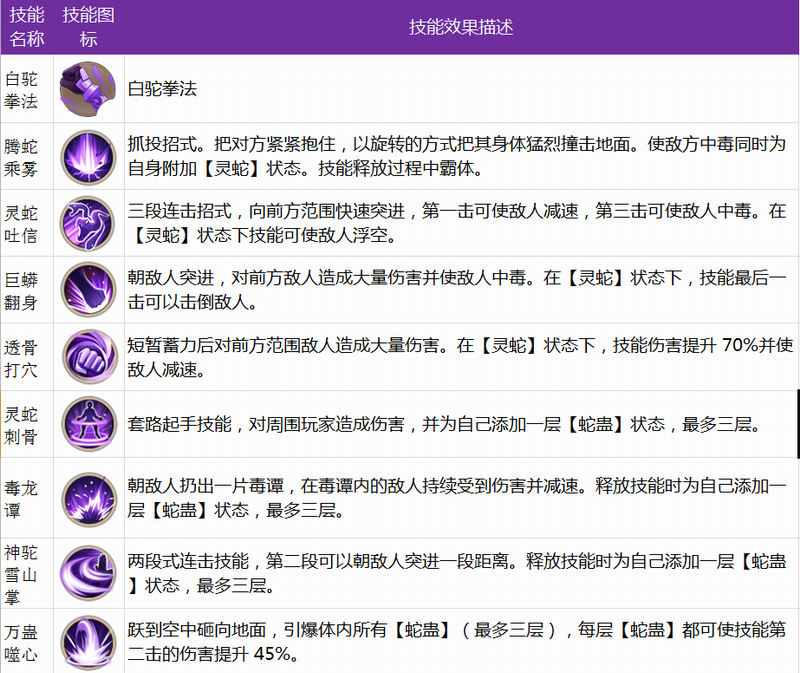Click the description starting 朝敌人突进

pyautogui.click(x=461, y=290)
